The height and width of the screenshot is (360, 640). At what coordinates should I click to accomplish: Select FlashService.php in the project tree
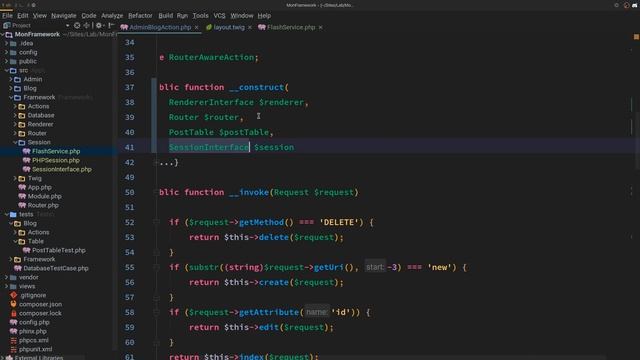(56, 151)
